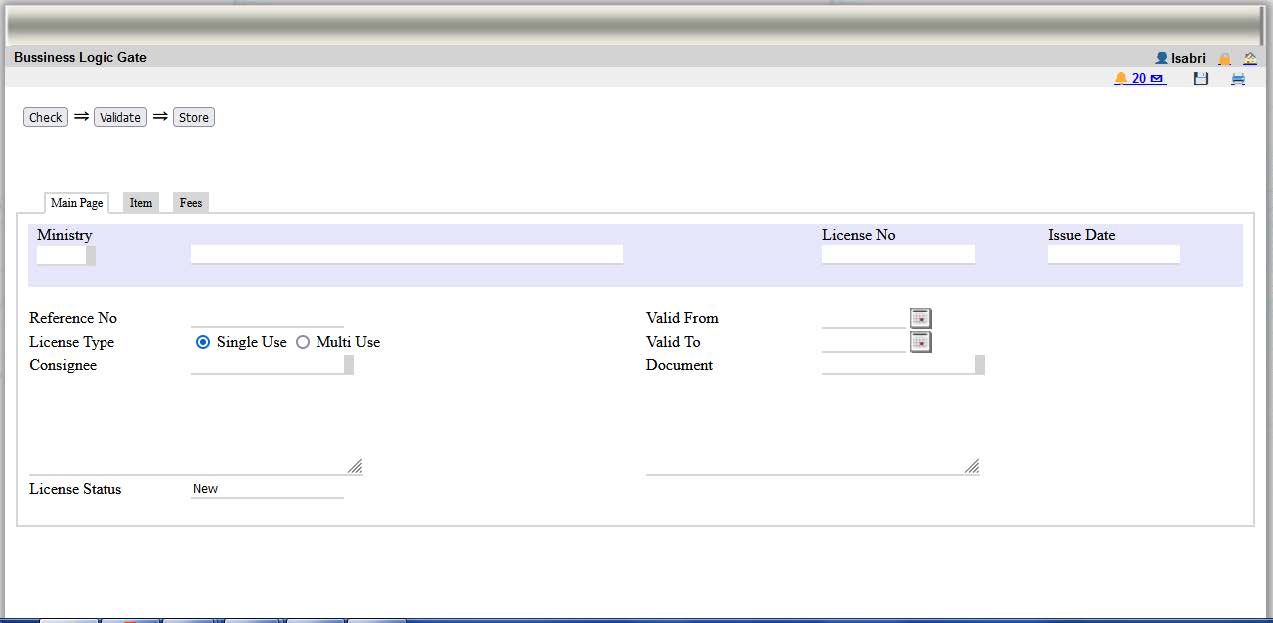This screenshot has width=1273, height=623.
Task: Expand the Consignee dropdown
Action: (349, 365)
